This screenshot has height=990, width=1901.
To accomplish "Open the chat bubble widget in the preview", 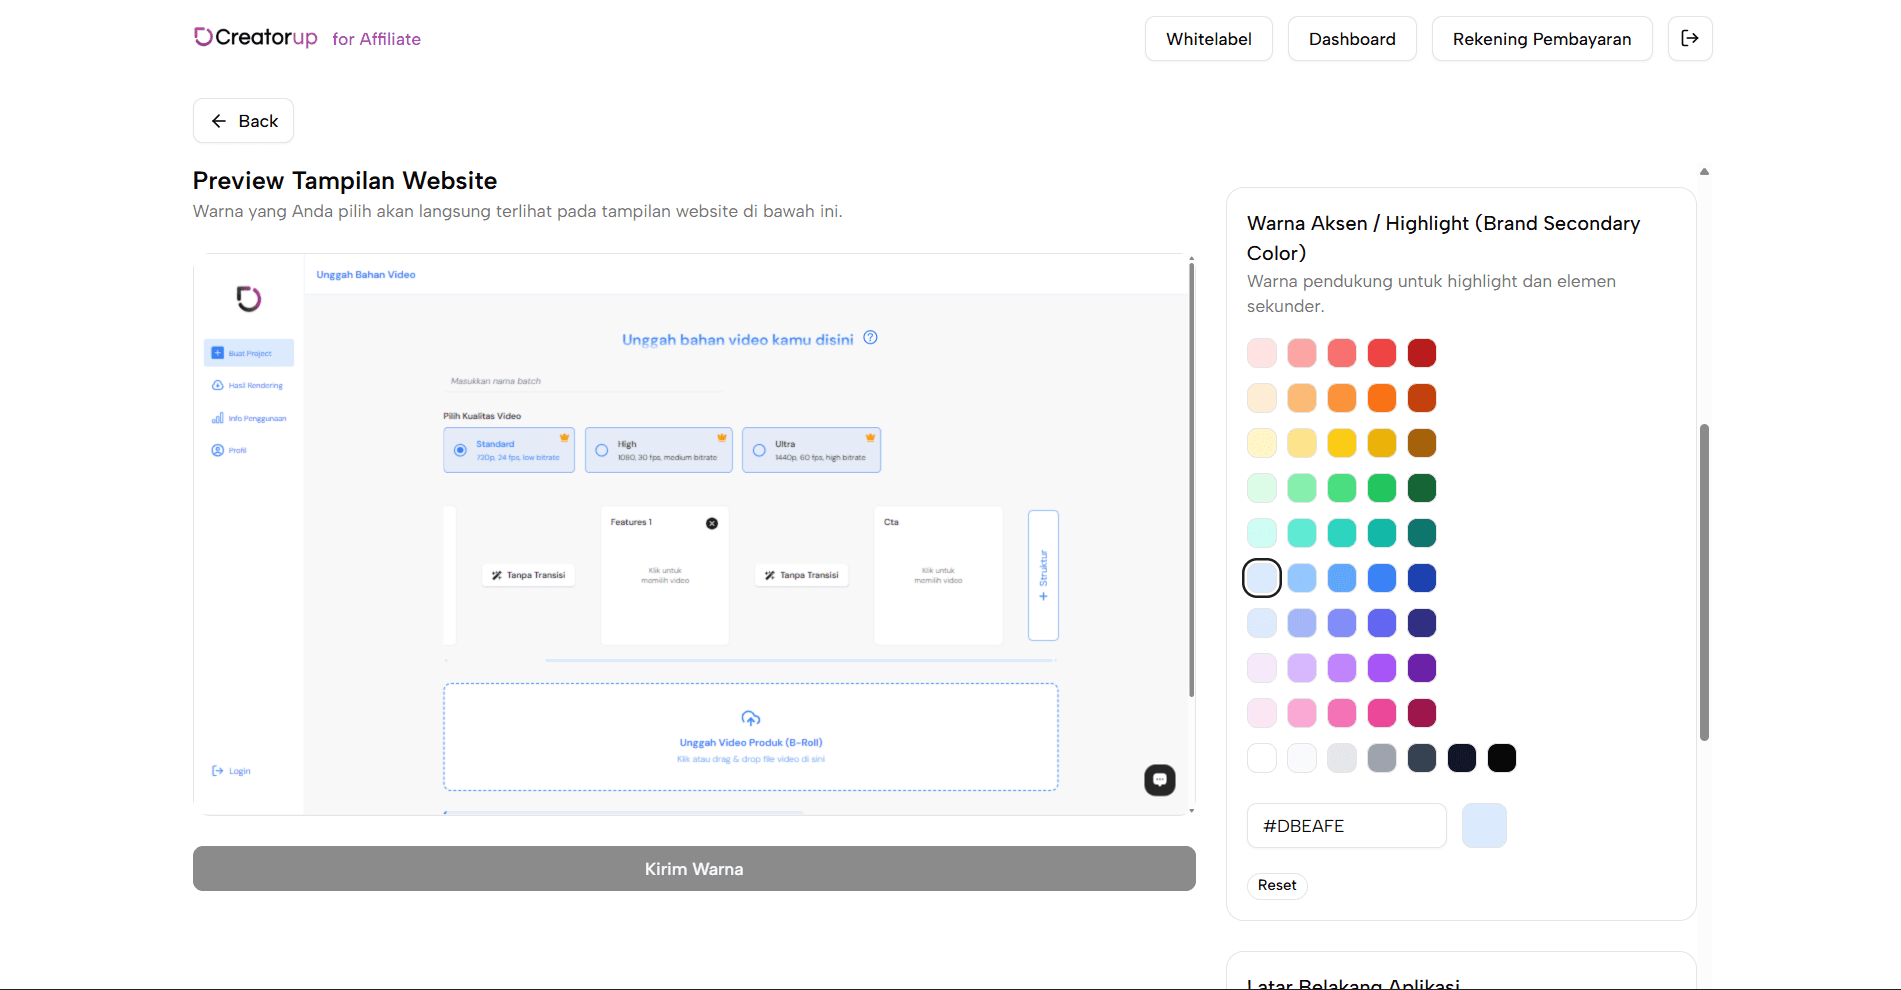I will (x=1160, y=780).
